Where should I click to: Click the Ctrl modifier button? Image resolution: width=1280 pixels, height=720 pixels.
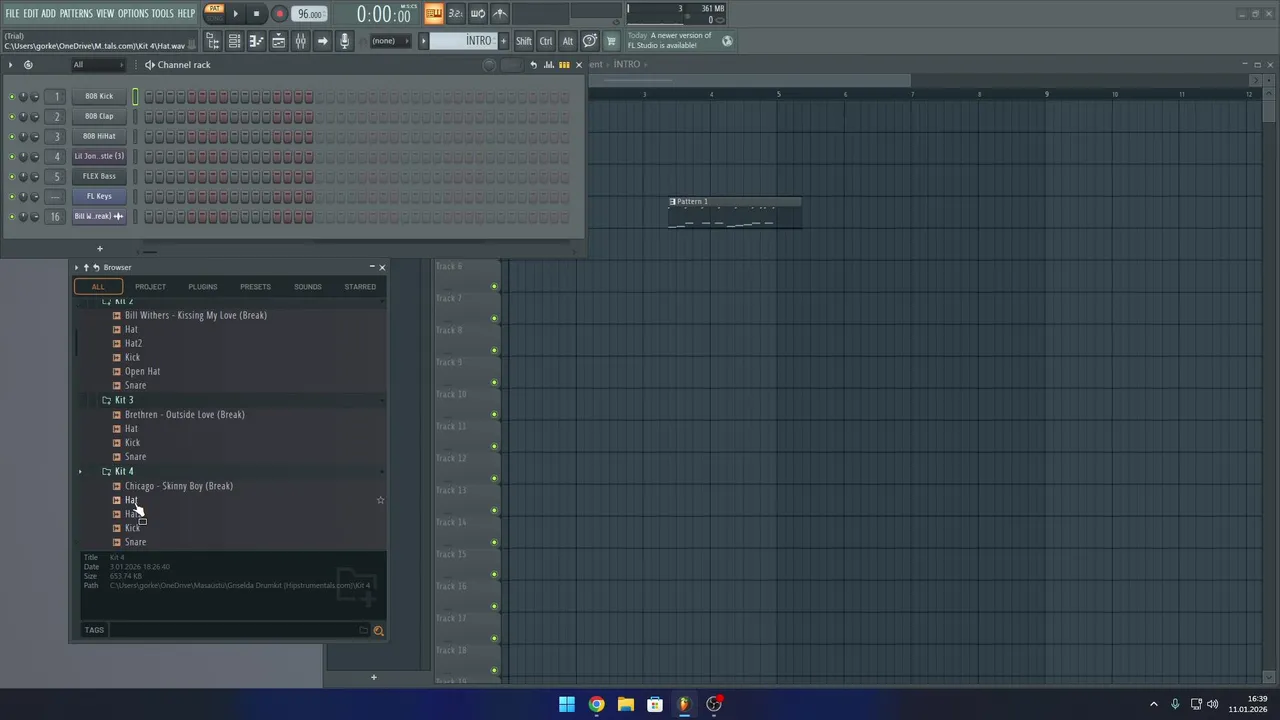point(546,41)
